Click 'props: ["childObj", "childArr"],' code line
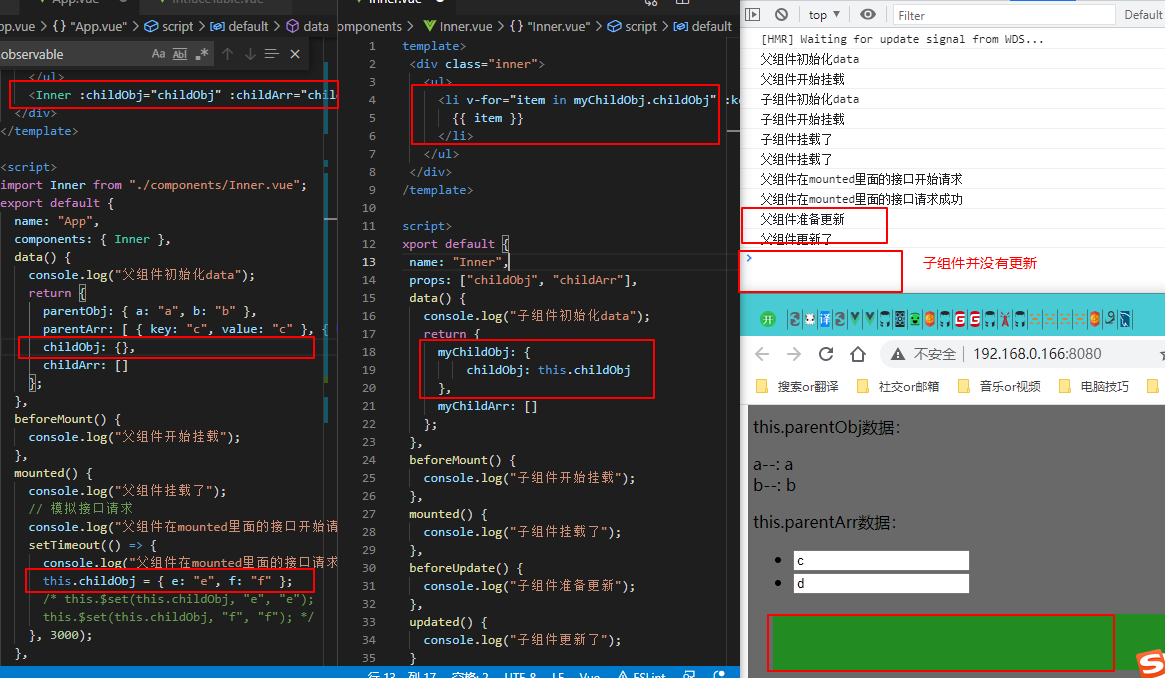This screenshot has height=678, width=1165. click(x=523, y=280)
